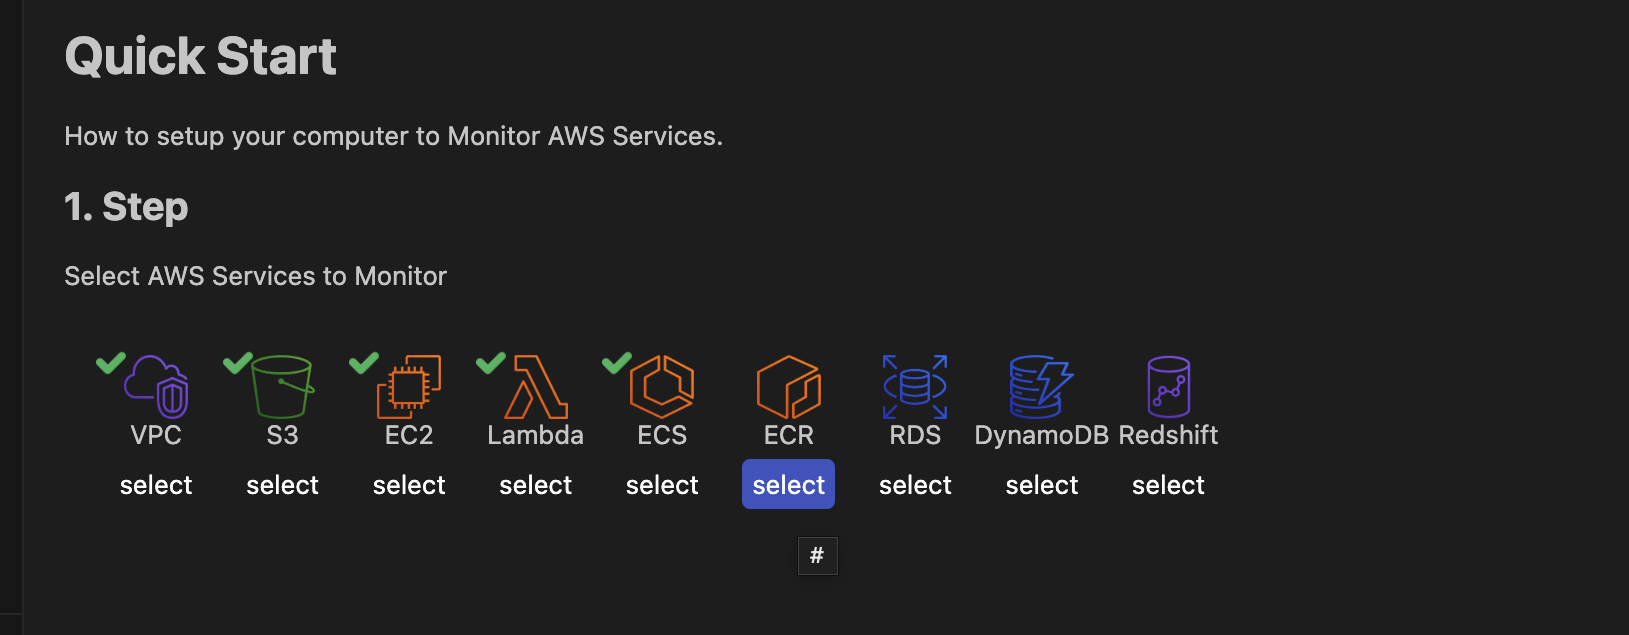Click the EC2 chip icon
Viewport: 1629px width, 635px height.
(x=410, y=390)
